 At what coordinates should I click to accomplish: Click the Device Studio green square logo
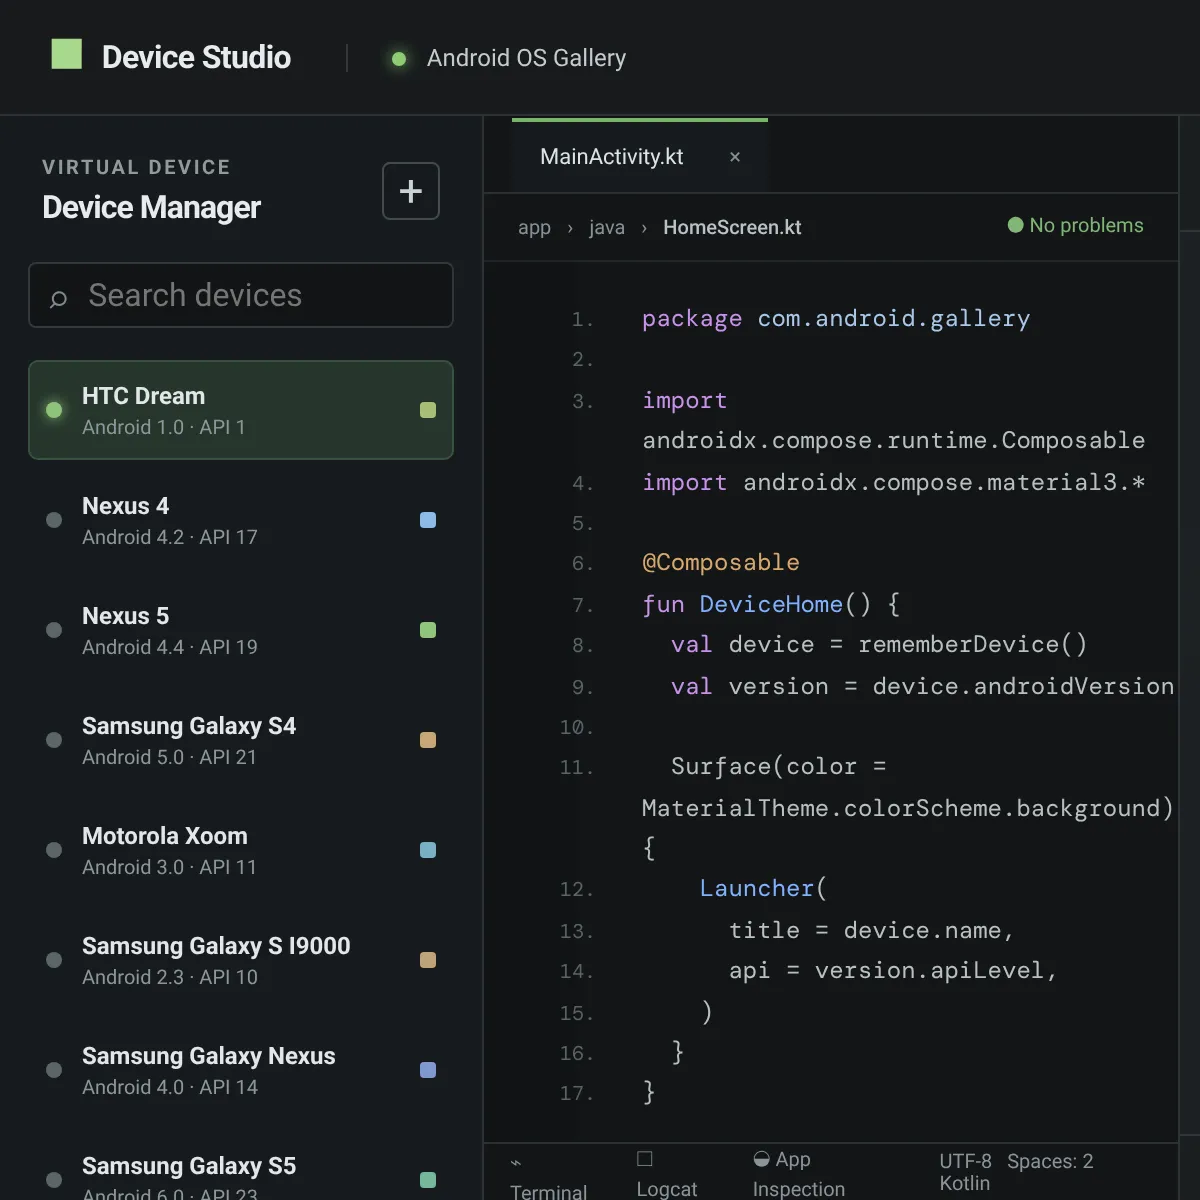pos(67,54)
